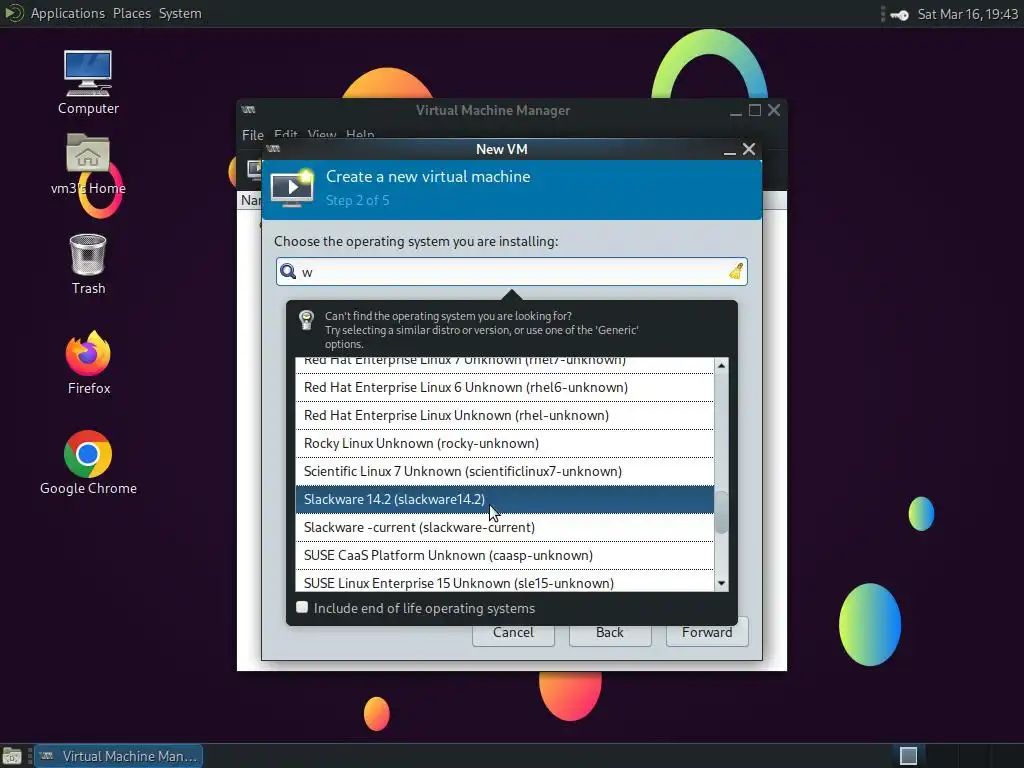Click the show desktop icon in bottom panel
This screenshot has width=1024, height=768.
point(12,756)
